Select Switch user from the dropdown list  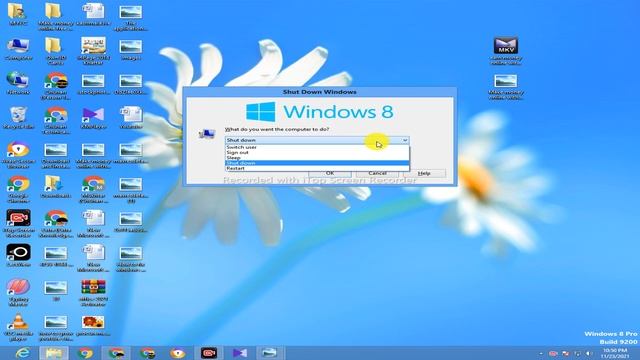click(317, 147)
